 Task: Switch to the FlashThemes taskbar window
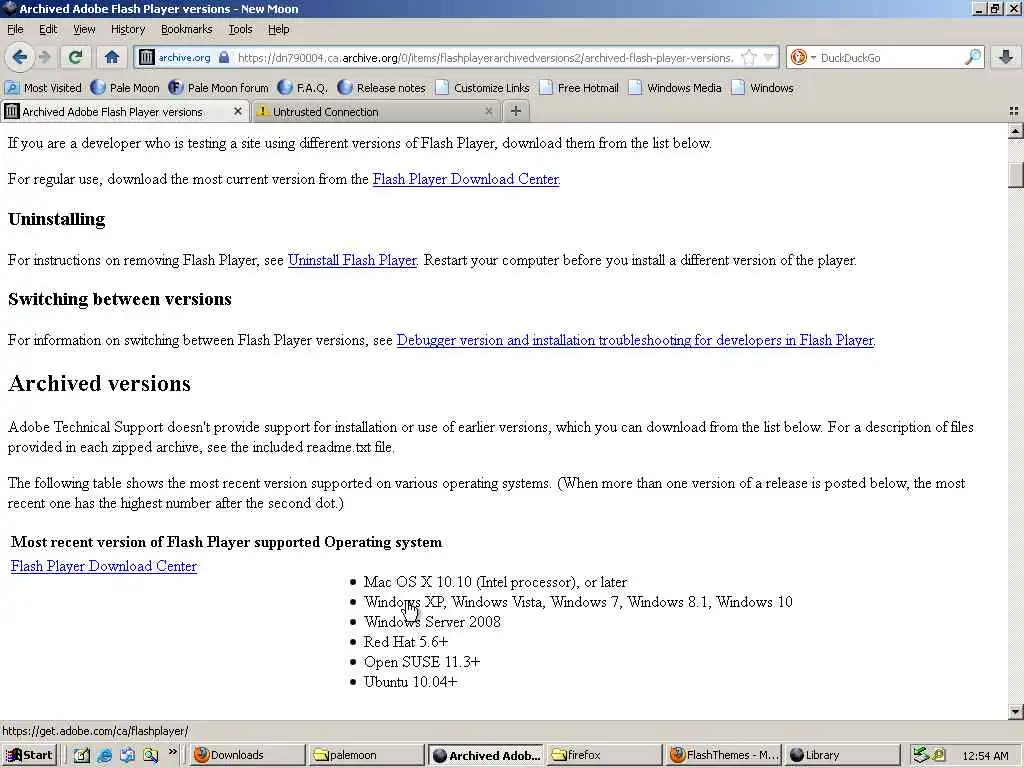click(724, 755)
